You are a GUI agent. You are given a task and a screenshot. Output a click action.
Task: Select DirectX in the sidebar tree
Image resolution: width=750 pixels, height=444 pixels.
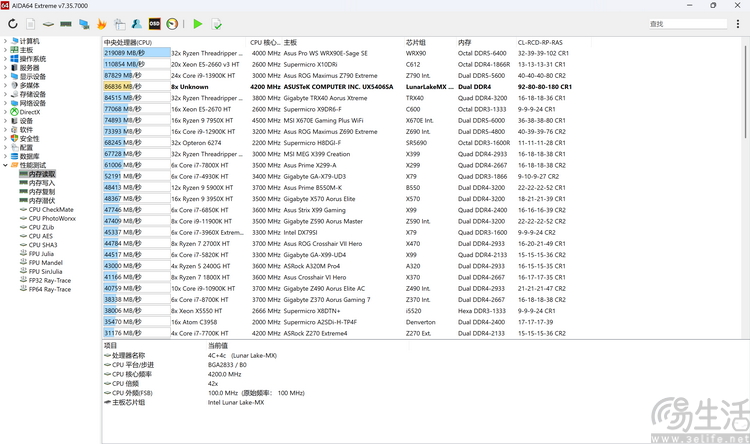(x=30, y=112)
